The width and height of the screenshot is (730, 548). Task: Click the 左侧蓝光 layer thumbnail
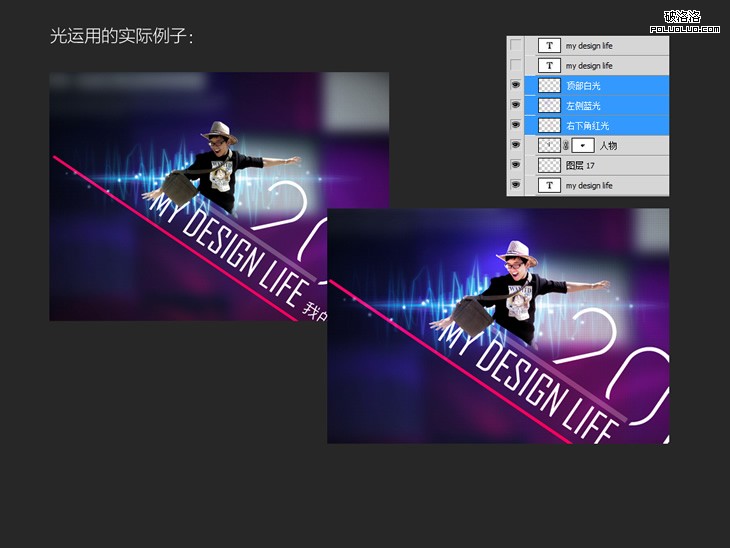[x=549, y=106]
